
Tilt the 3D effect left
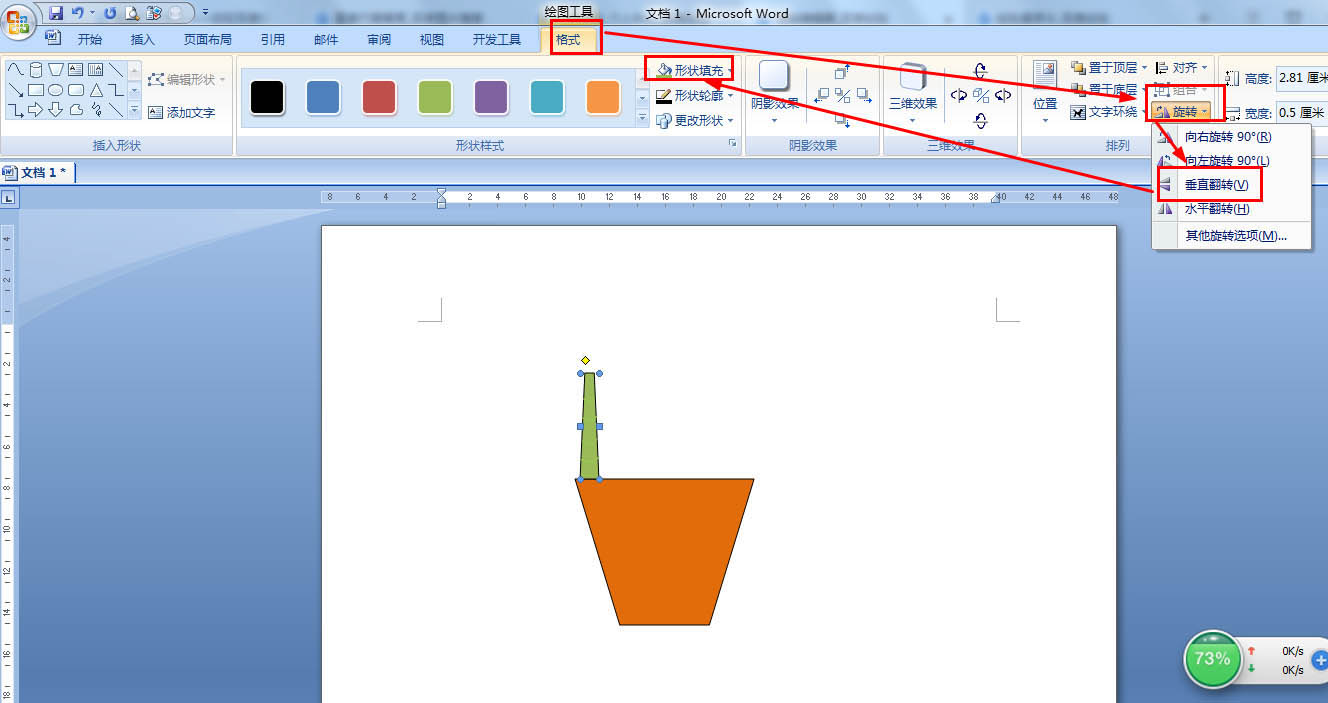pos(959,95)
